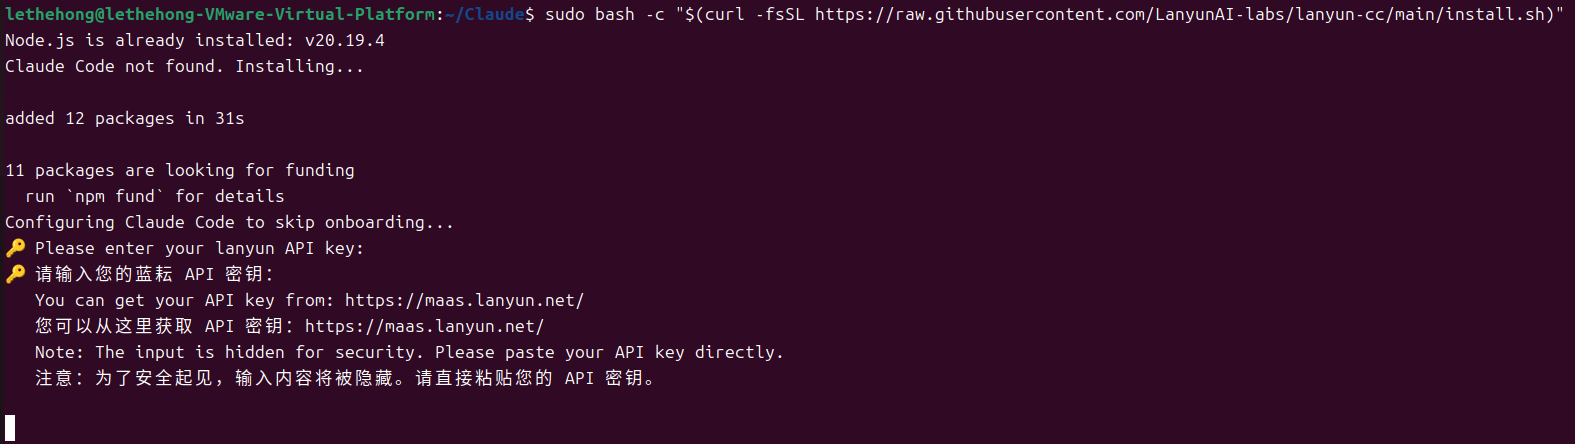Screen dimensions: 1575x444
Task: Click the key emoji before Chinese API prompt
Action: (x=15, y=274)
